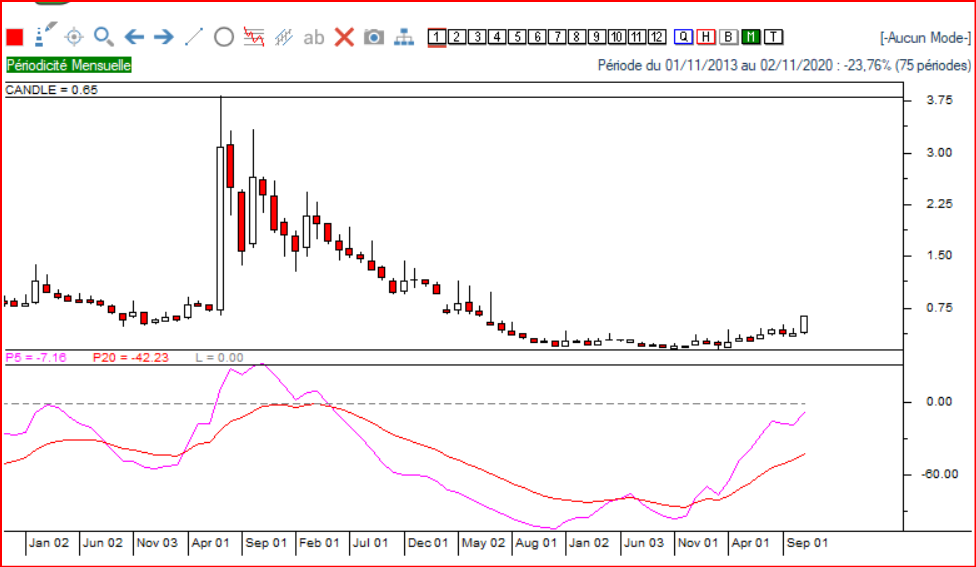976x567 pixels.
Task: Open the hierarchy tree icon
Action: [x=404, y=37]
